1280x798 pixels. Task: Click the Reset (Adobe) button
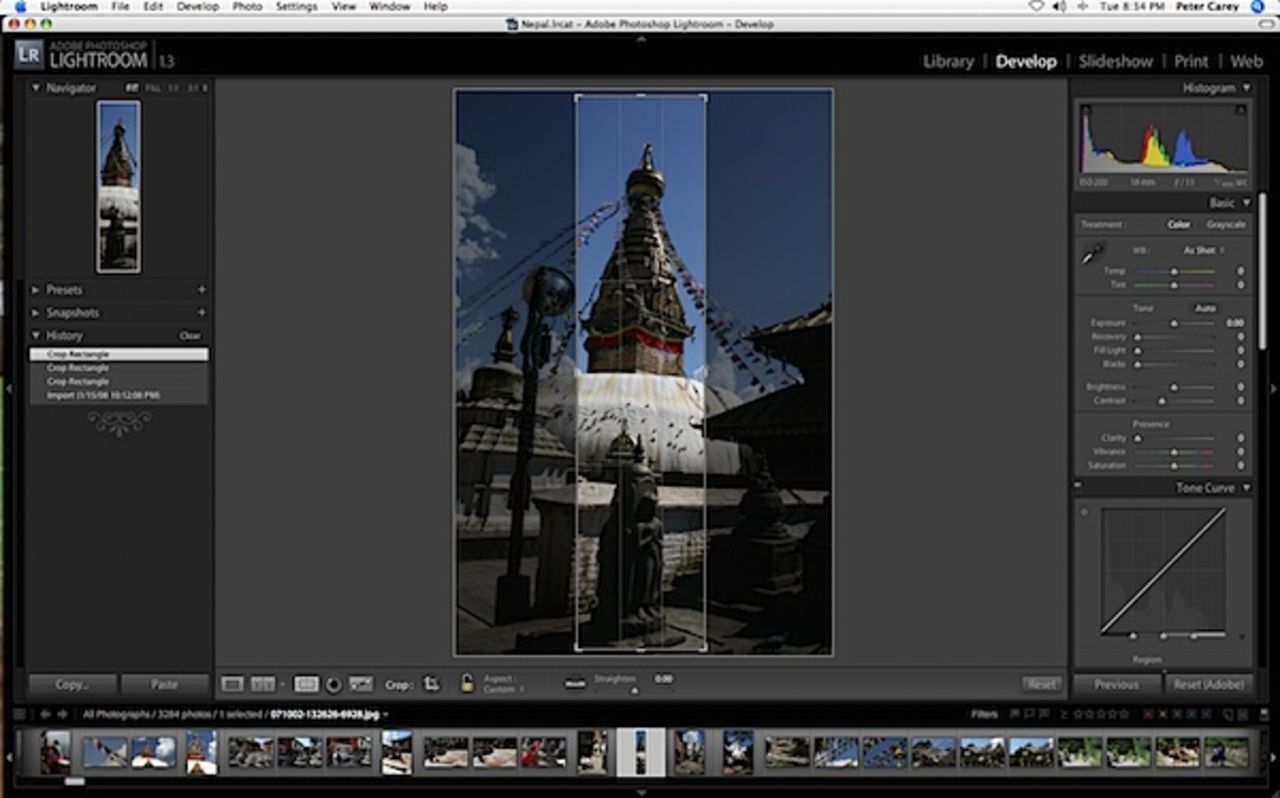coord(1208,685)
